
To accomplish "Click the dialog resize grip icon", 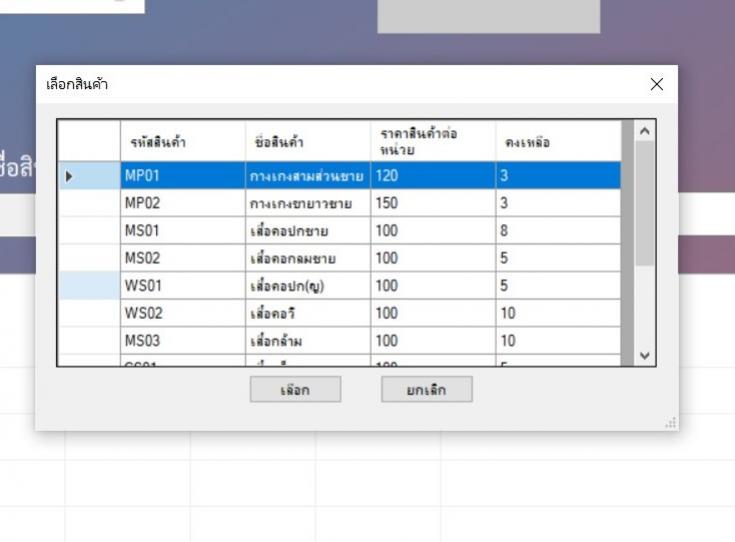I will [671, 422].
